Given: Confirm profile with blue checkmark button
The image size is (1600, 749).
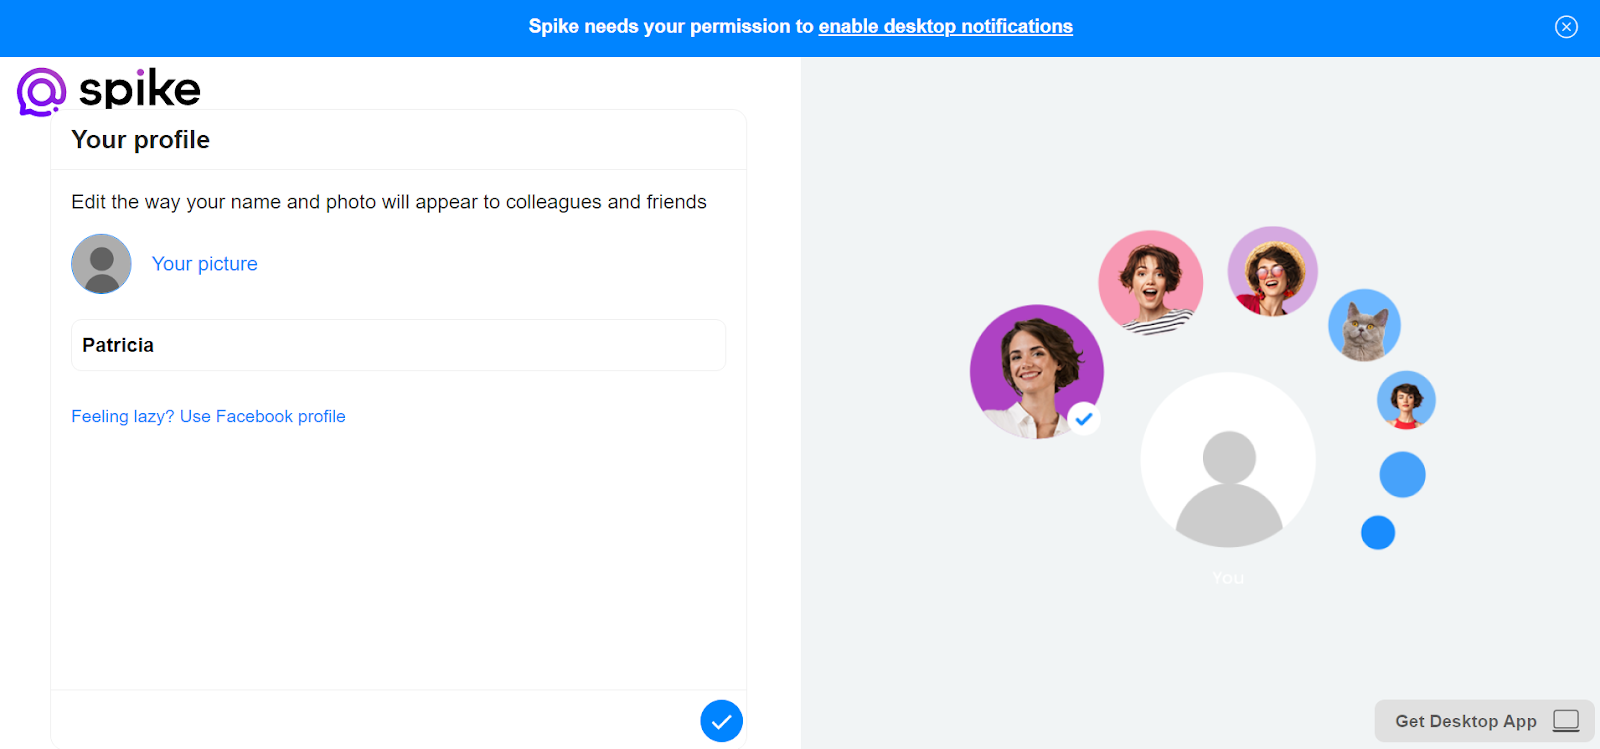Looking at the screenshot, I should point(721,721).
